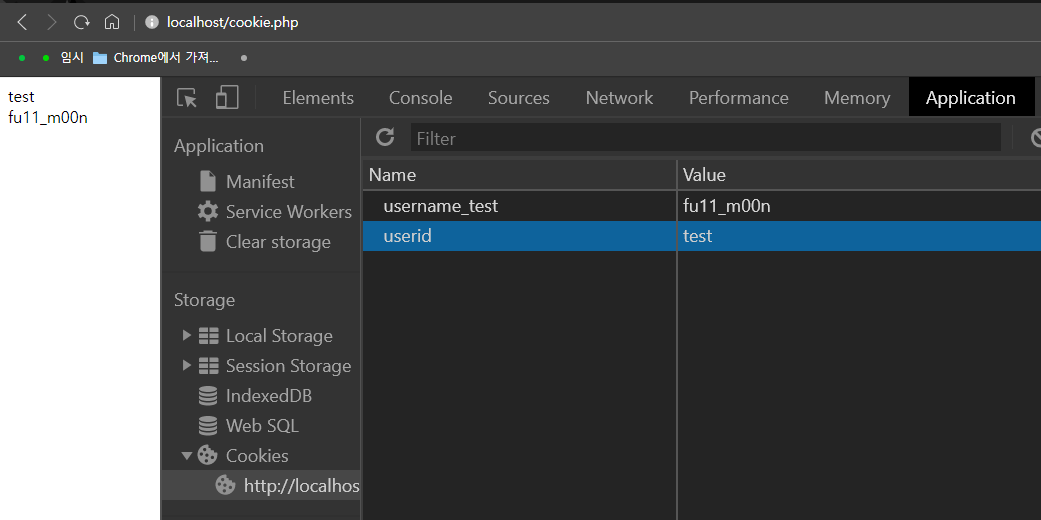Select the IndexedDB storage item
The height and width of the screenshot is (520, 1041).
[x=268, y=396]
